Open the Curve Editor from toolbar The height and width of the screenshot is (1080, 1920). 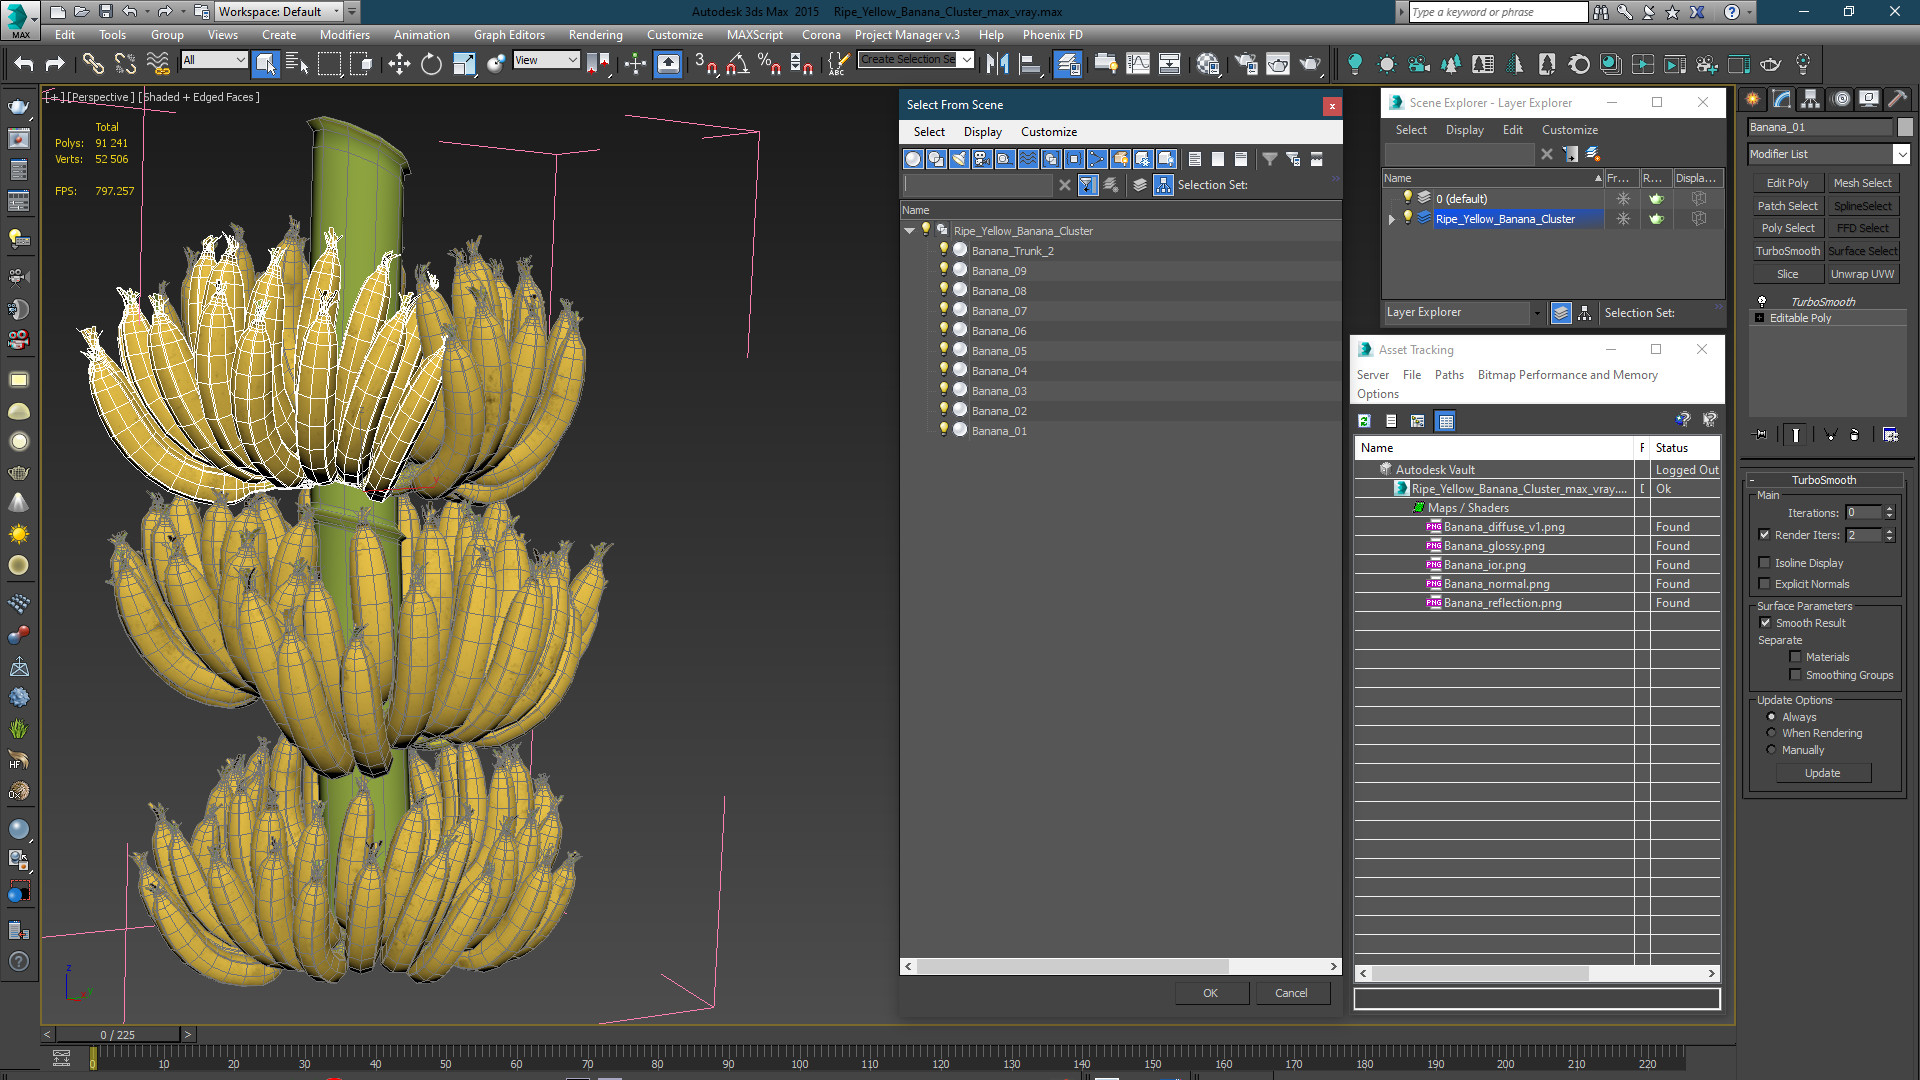coord(1138,64)
